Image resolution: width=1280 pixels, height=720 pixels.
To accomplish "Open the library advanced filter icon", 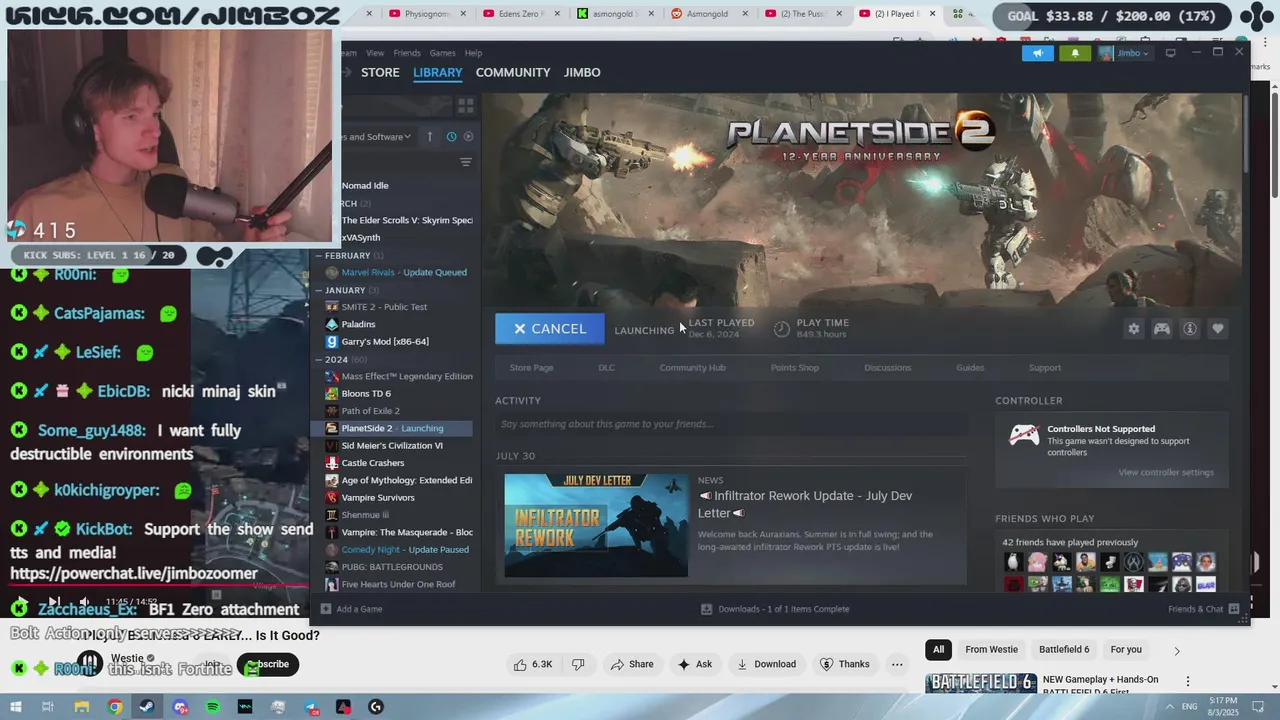I will pos(465,162).
